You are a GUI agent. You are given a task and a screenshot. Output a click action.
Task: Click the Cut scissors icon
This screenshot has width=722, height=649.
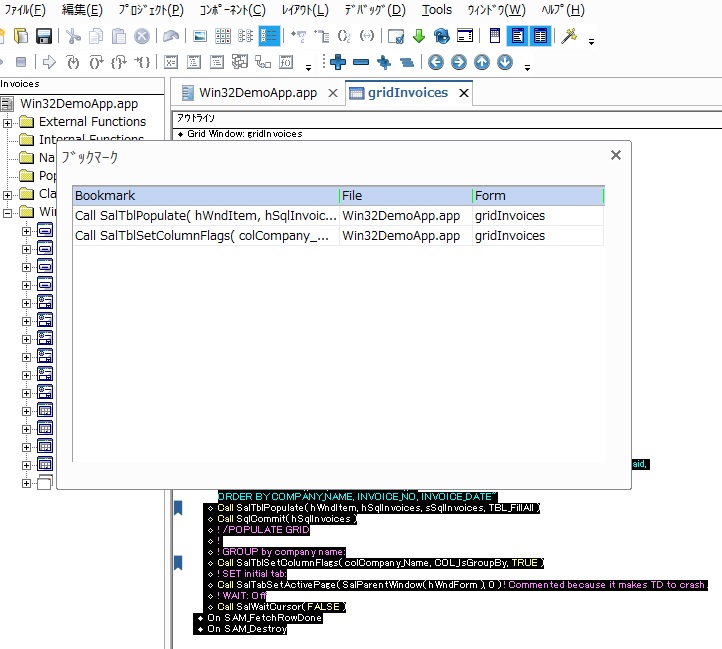coord(73,36)
